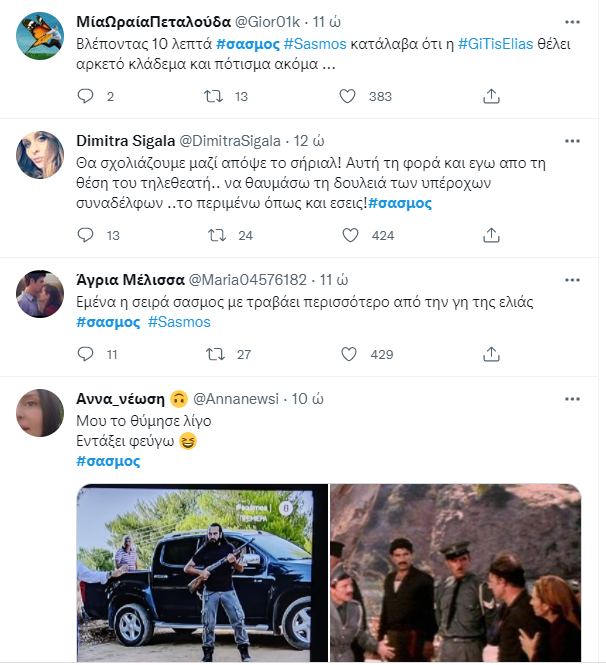Share Άγρια Μέλισσα's tweet
Viewport: 606px width, 665px height.
pos(491,354)
